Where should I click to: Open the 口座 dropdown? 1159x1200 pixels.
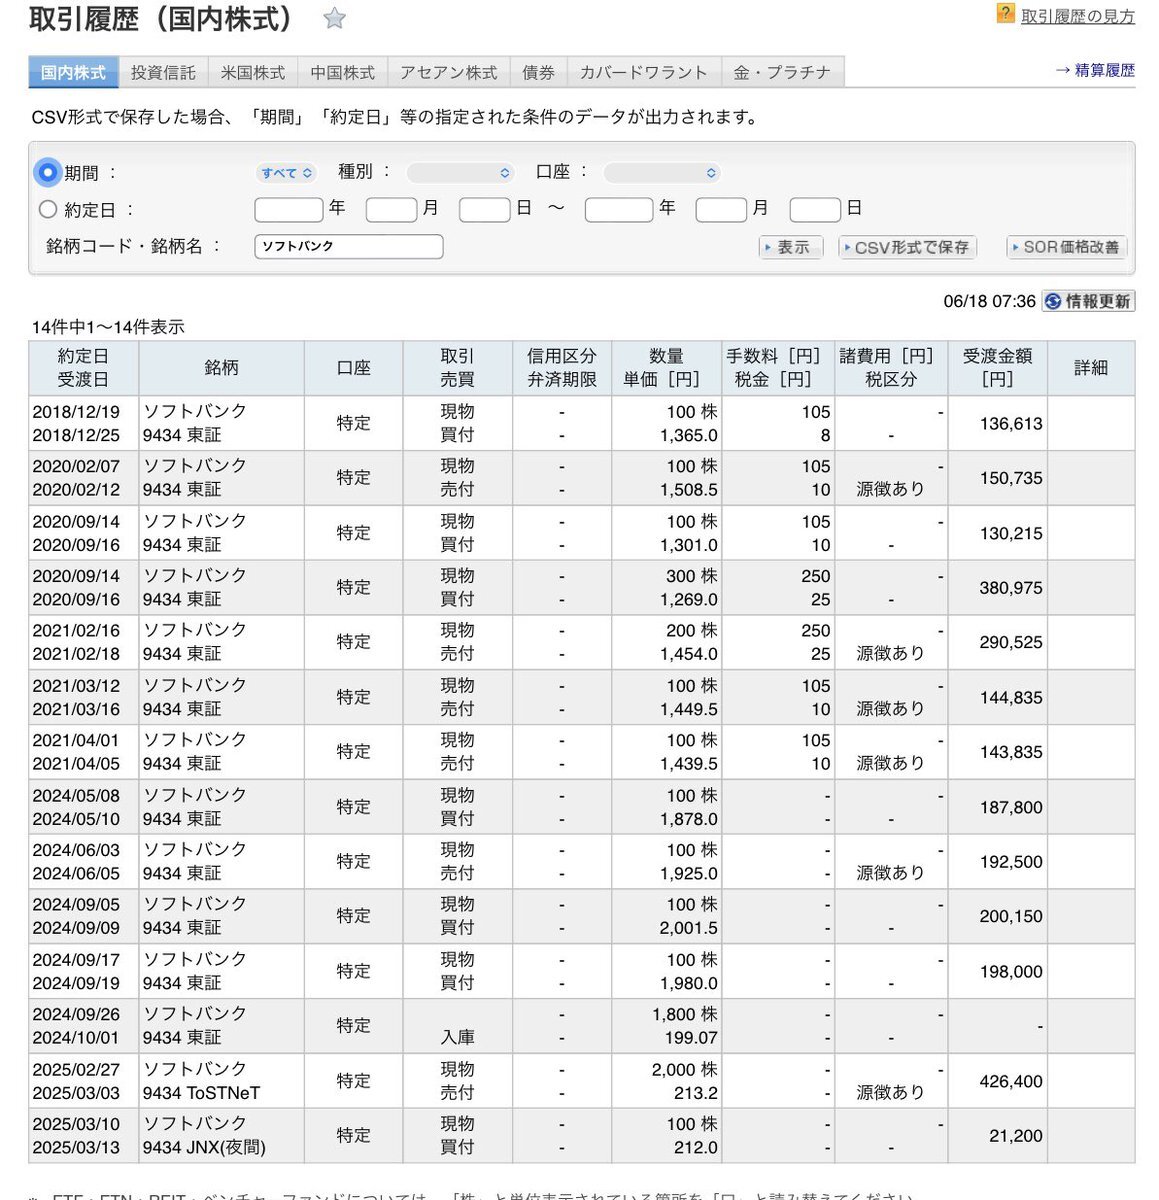[662, 173]
